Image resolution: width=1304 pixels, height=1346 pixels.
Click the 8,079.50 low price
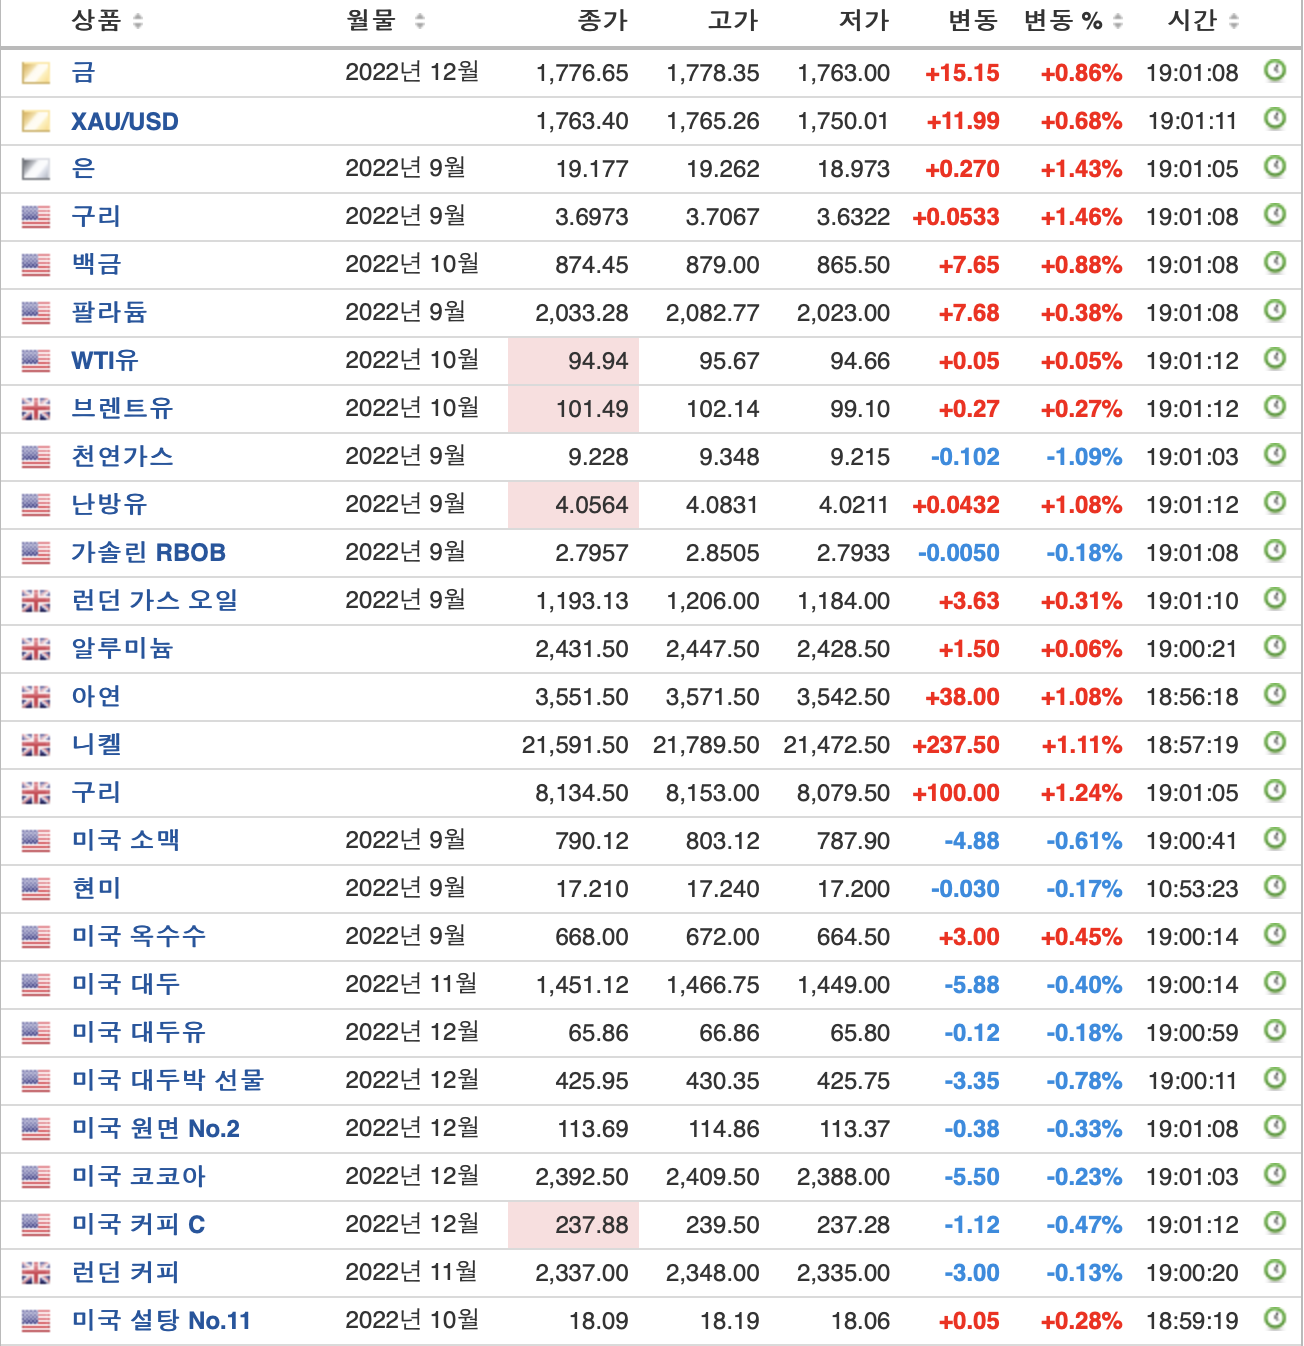(843, 793)
